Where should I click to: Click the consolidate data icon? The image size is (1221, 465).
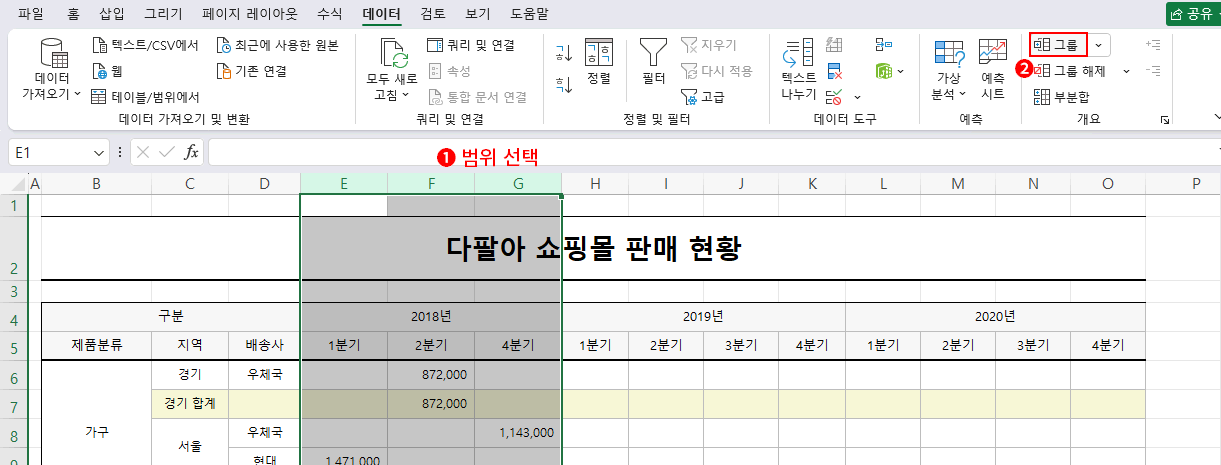pos(883,45)
